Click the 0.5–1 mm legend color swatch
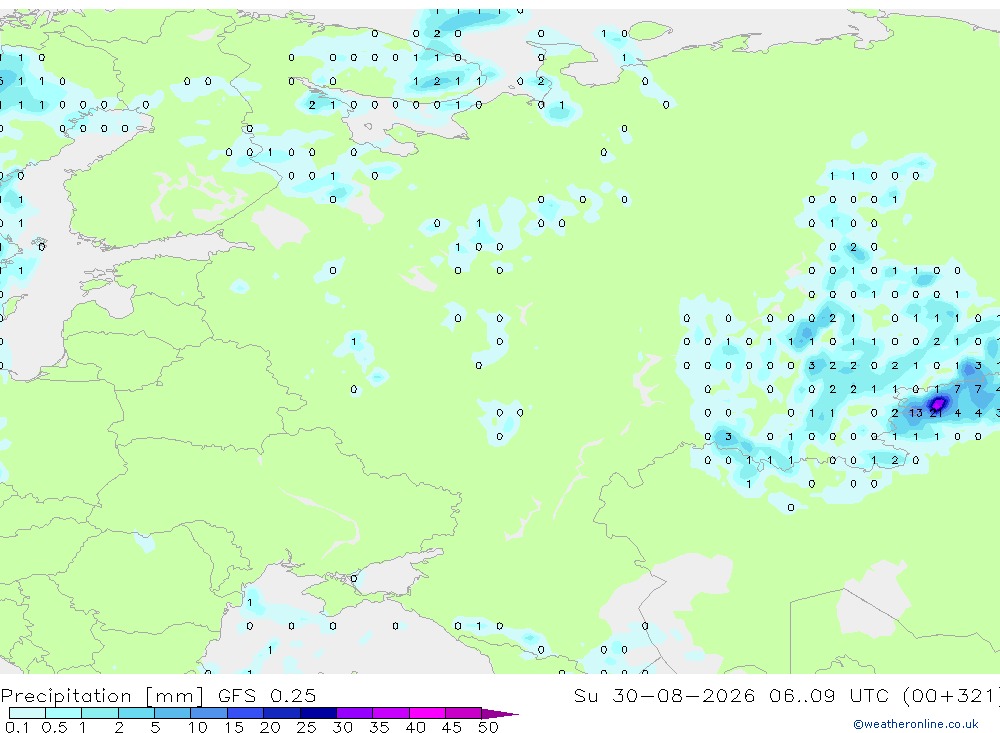 pos(63,713)
